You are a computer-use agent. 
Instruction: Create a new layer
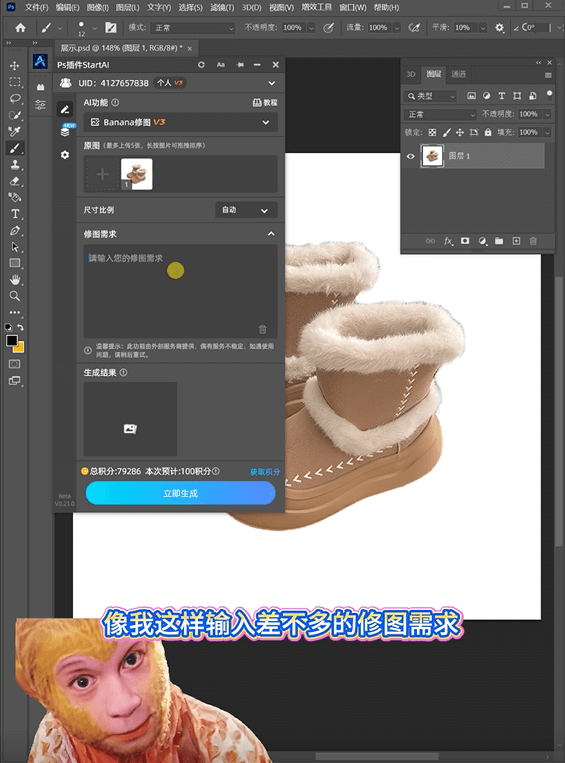(x=516, y=241)
